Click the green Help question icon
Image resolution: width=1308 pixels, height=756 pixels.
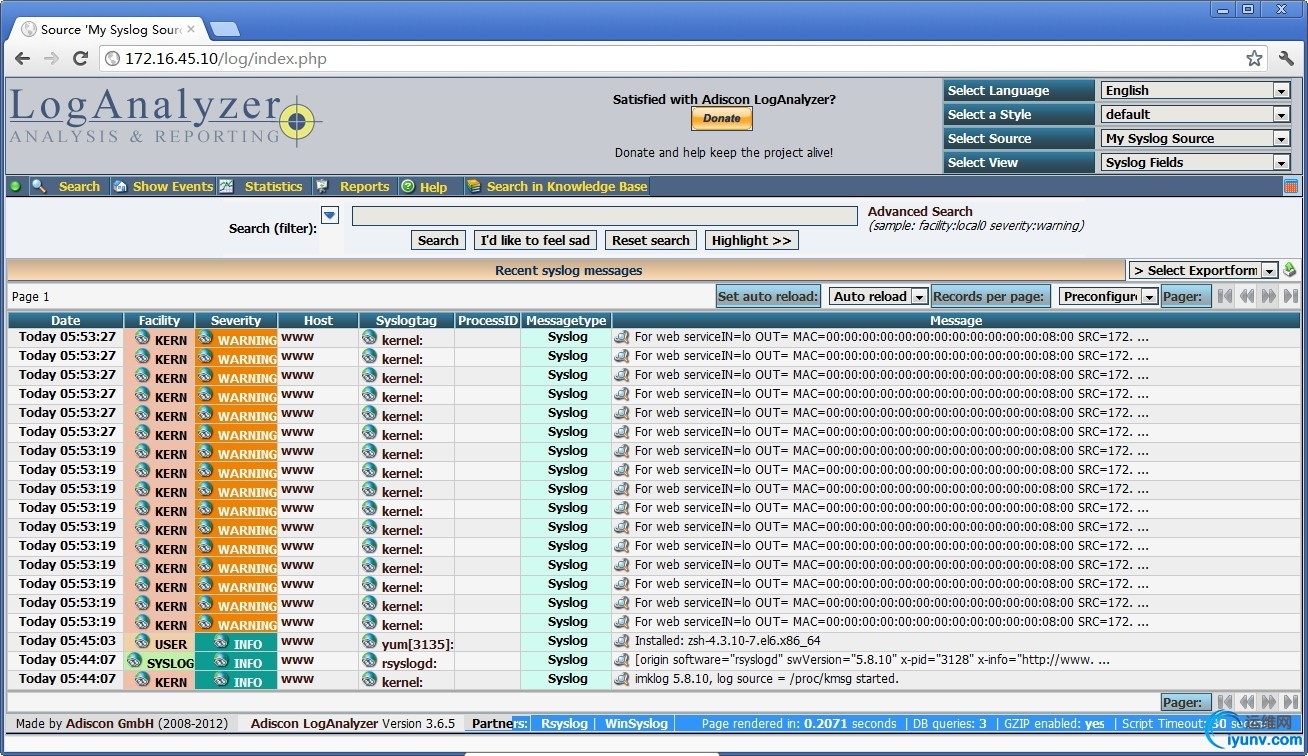point(408,186)
